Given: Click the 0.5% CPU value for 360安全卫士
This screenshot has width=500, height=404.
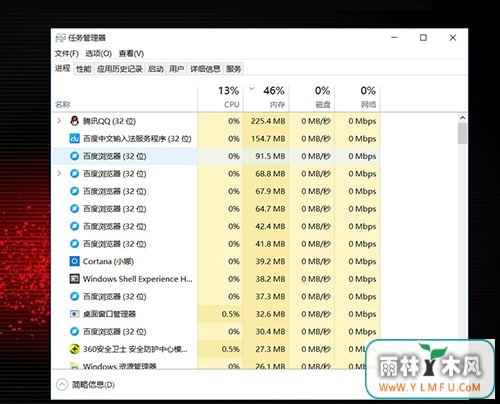Looking at the screenshot, I should click(231, 349).
